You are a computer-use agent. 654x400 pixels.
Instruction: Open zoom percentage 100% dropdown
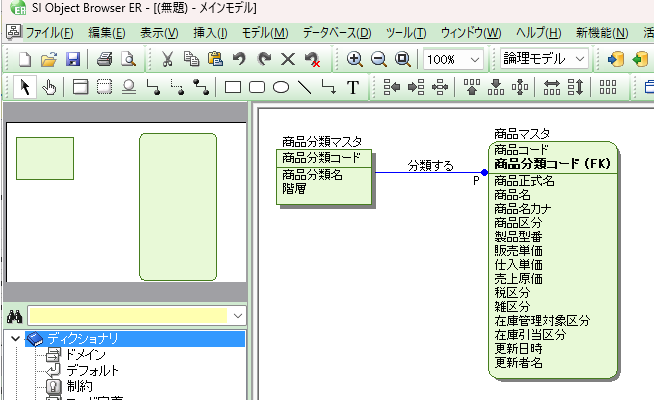(x=474, y=60)
